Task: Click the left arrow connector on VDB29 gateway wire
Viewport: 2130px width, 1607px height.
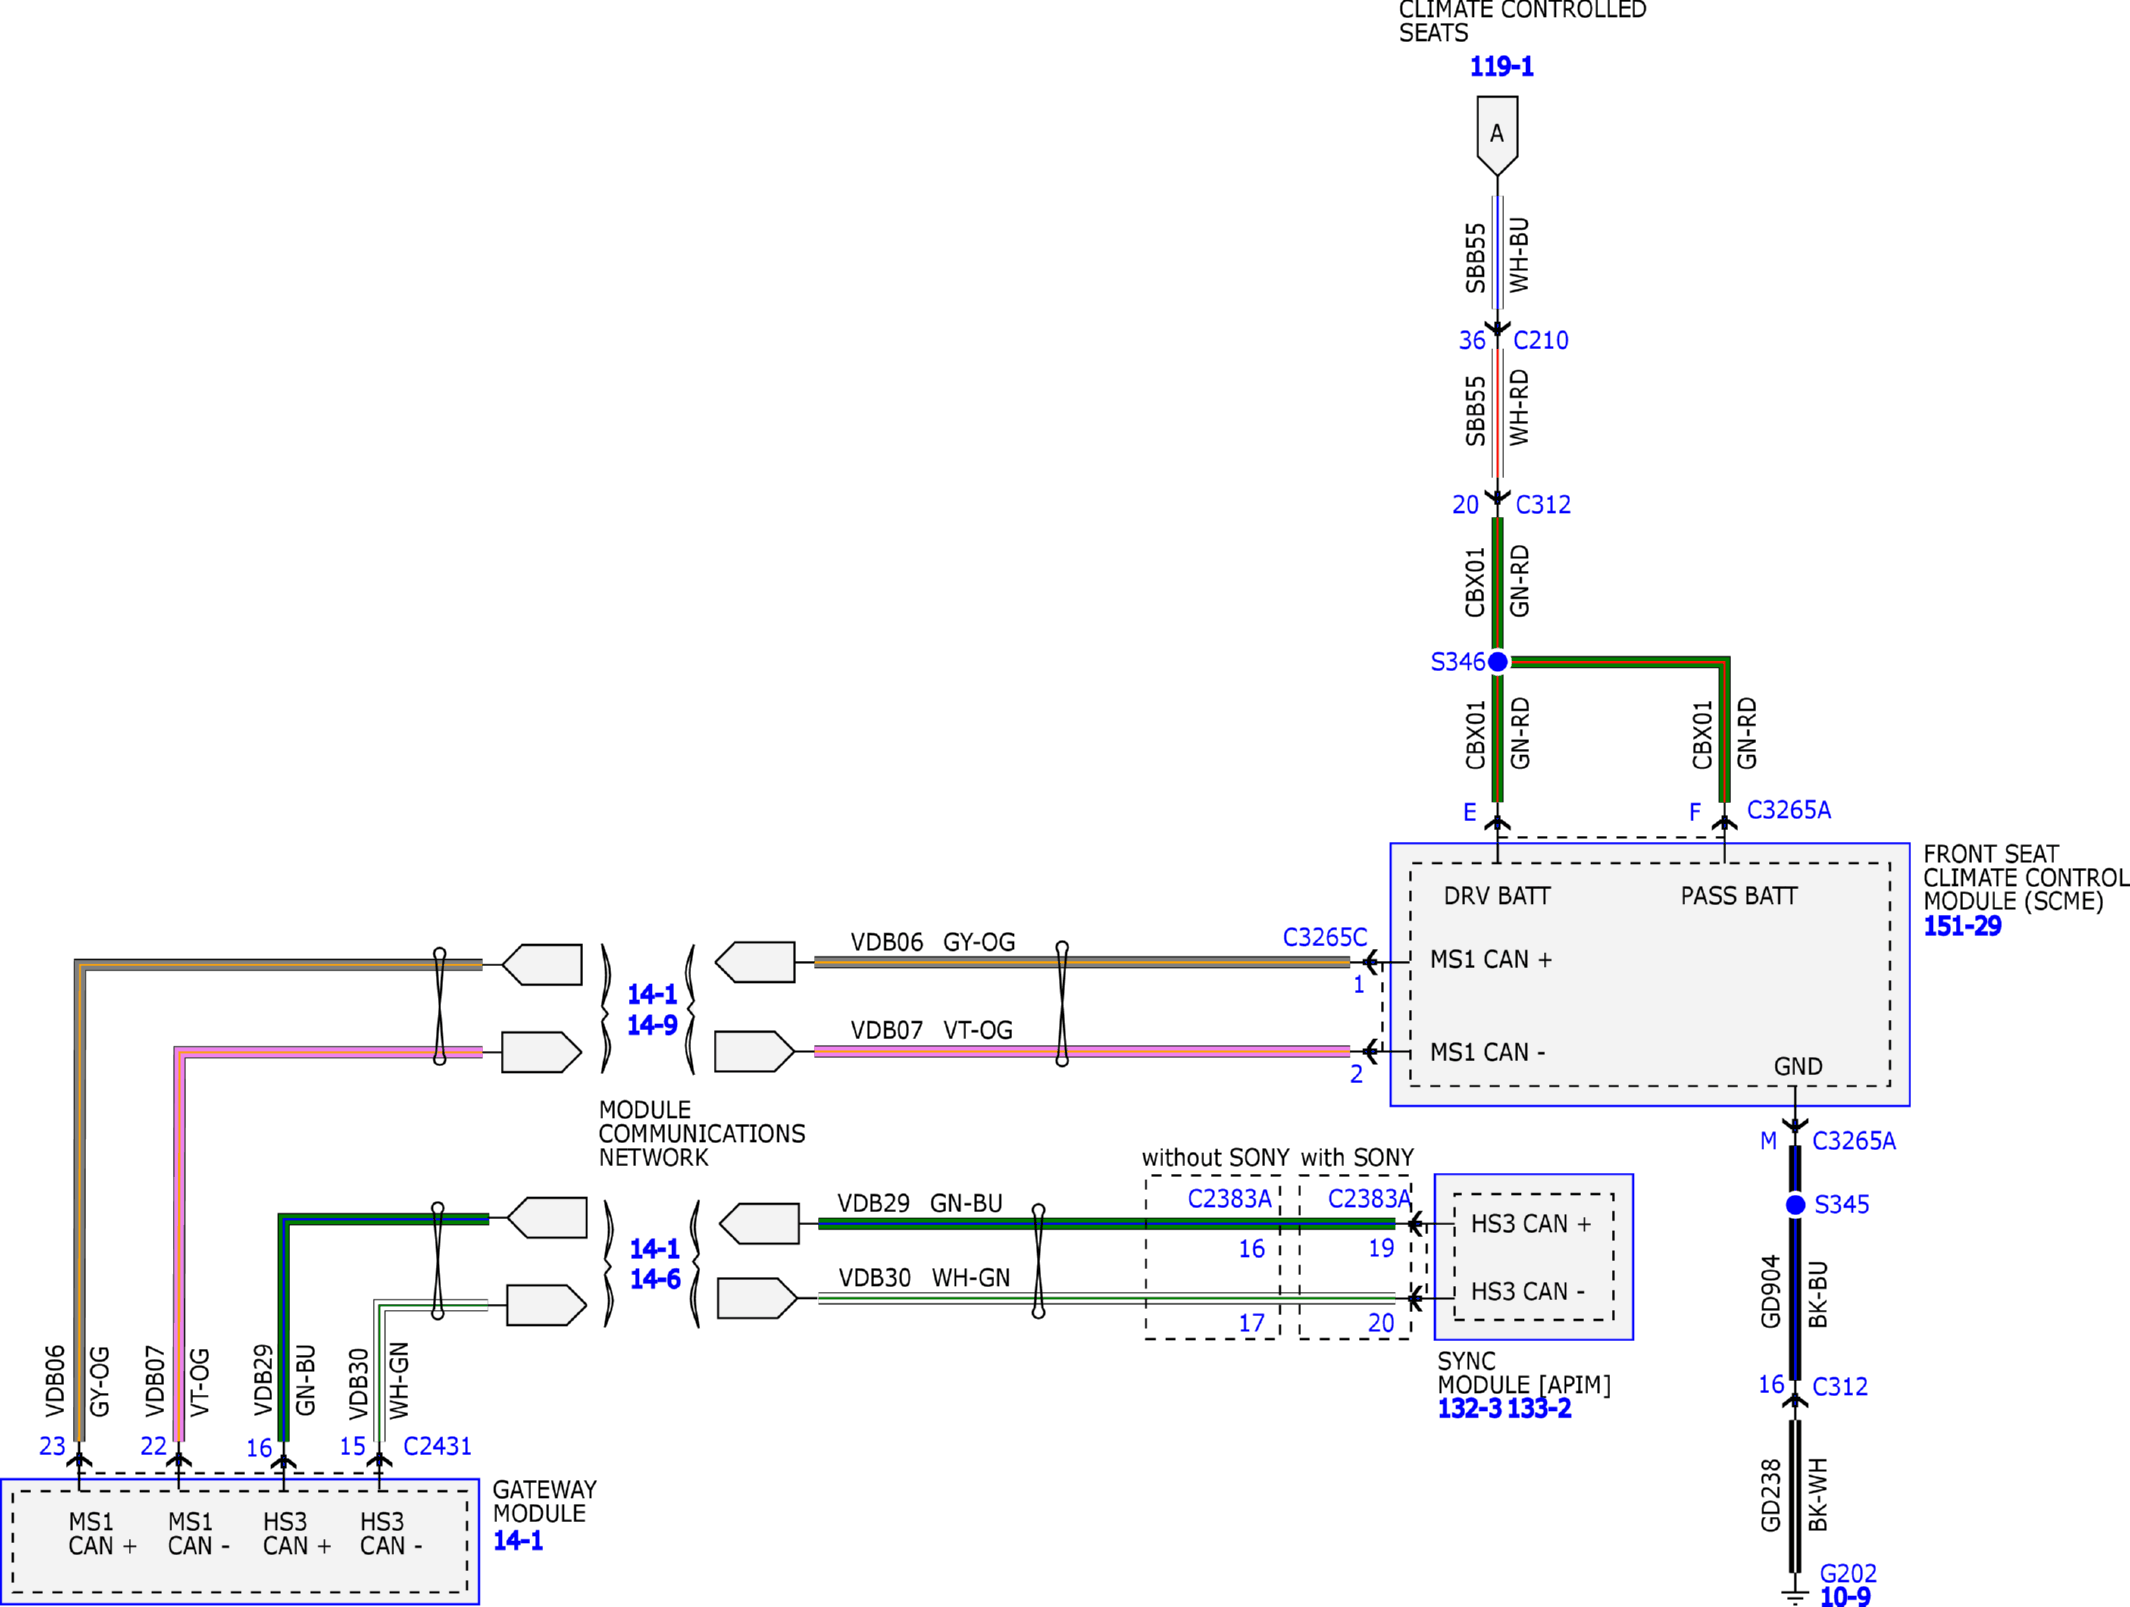Action: (x=546, y=1219)
